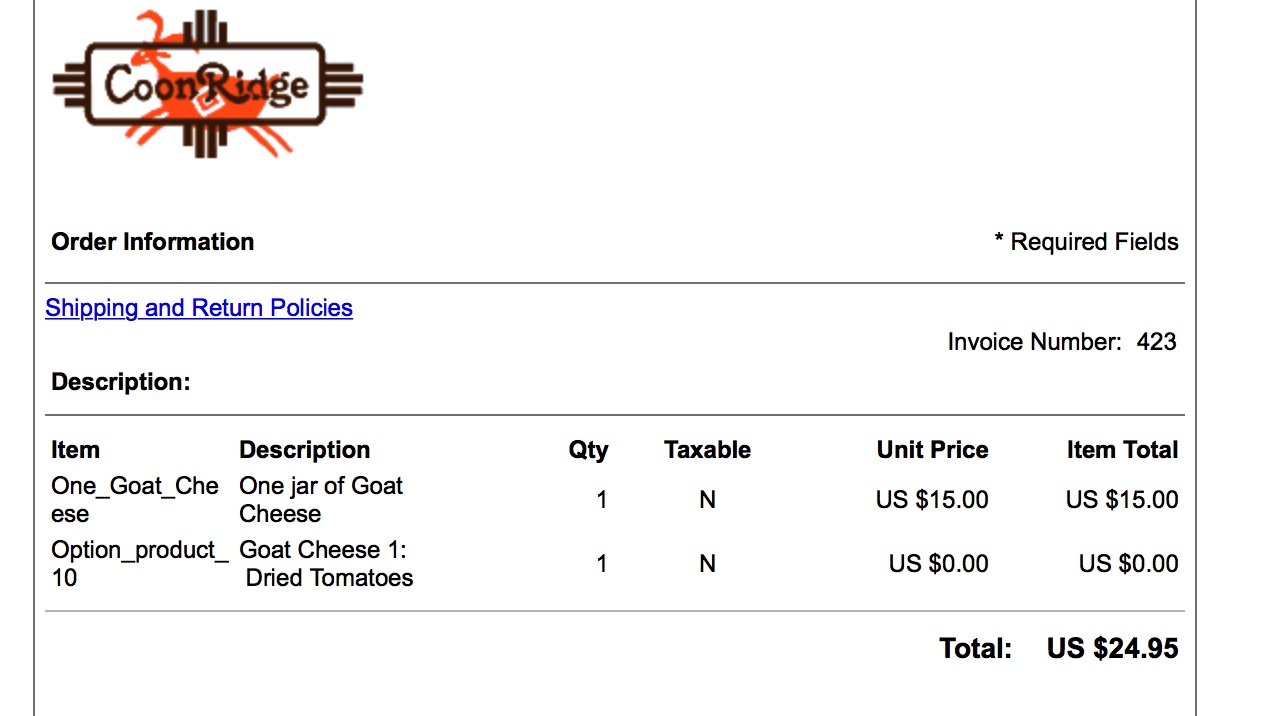1276x716 pixels.
Task: Click the Description: section label
Action: (120, 382)
